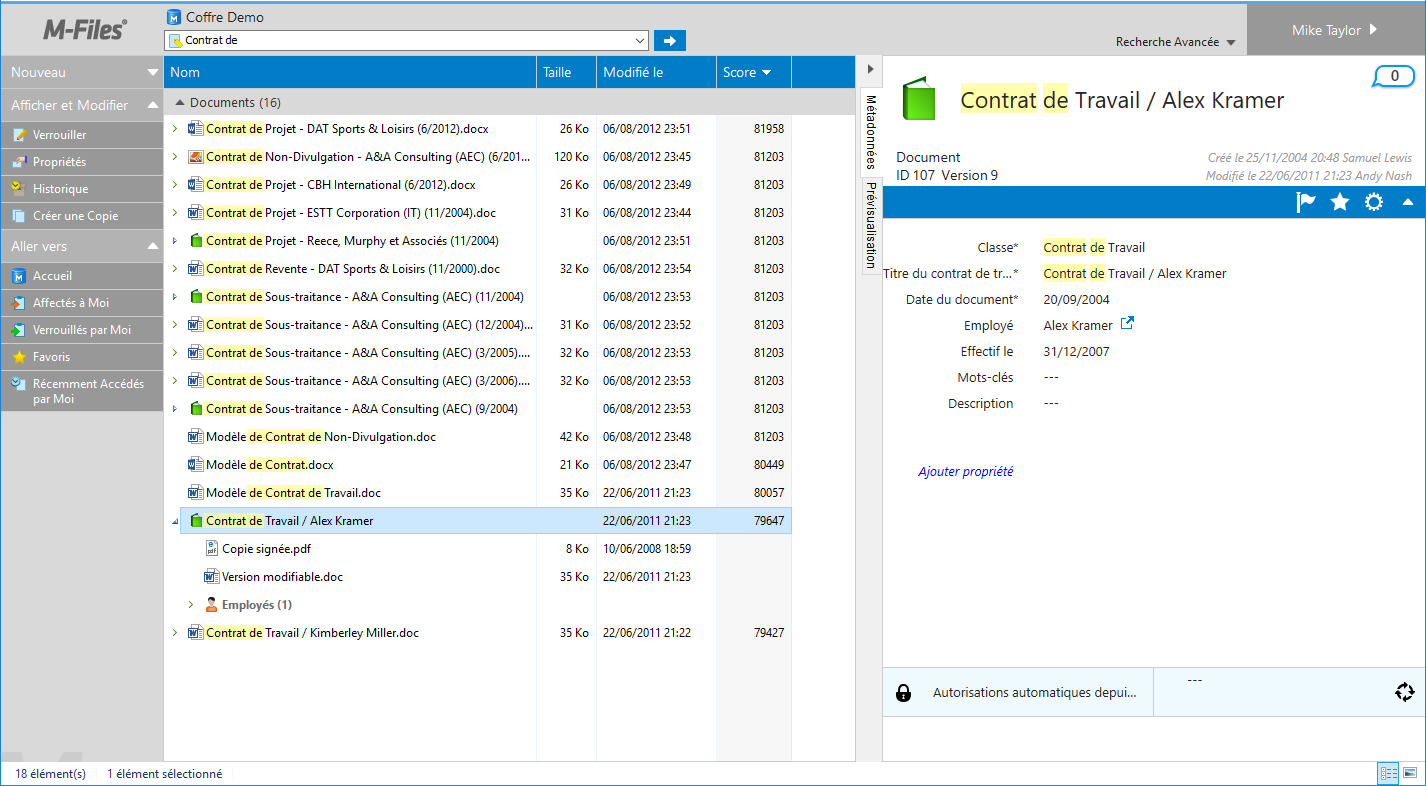This screenshot has height=786, width=1426.
Task: Click the flag icon in metadata toolbar
Action: tap(1306, 202)
